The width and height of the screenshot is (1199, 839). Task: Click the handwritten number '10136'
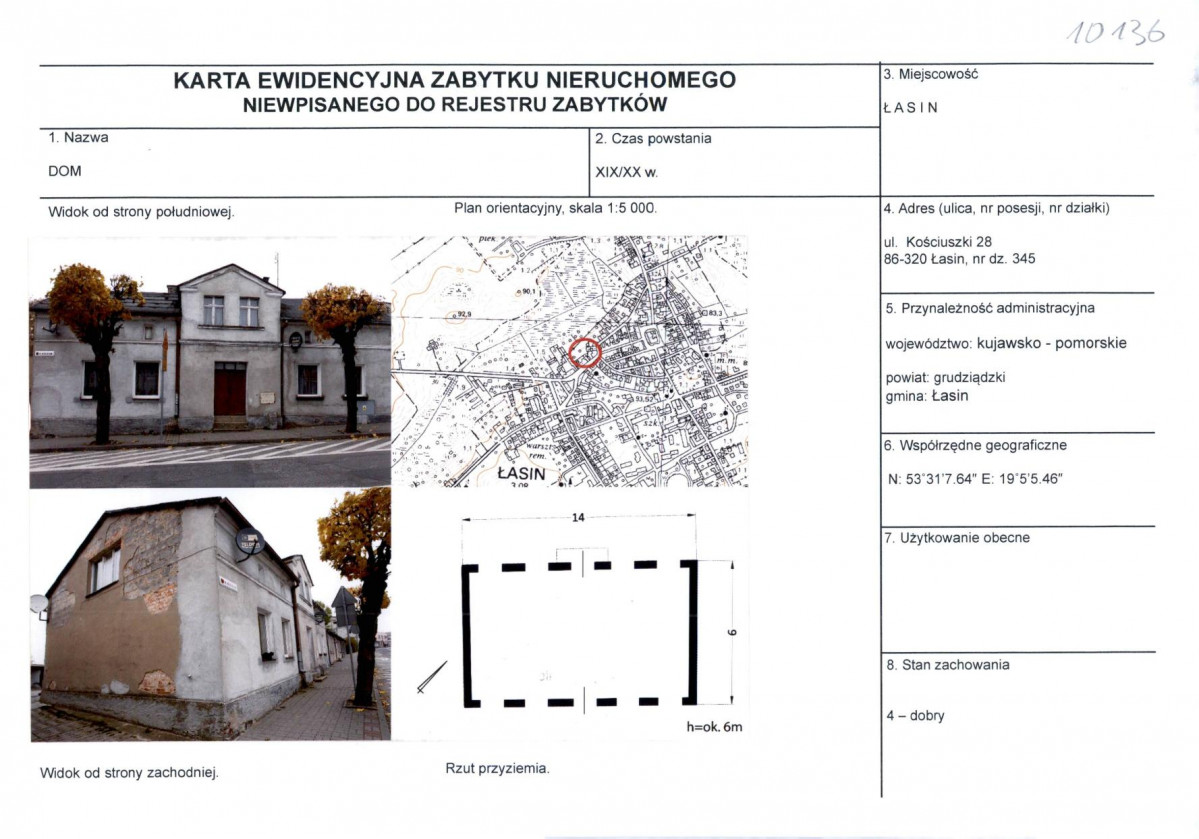(x=1116, y=31)
